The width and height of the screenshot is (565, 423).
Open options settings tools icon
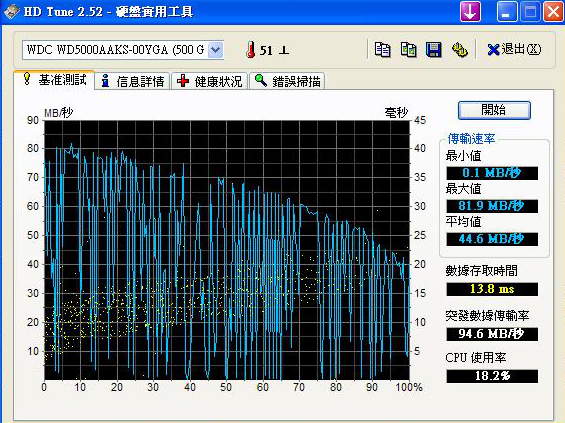coord(459,49)
